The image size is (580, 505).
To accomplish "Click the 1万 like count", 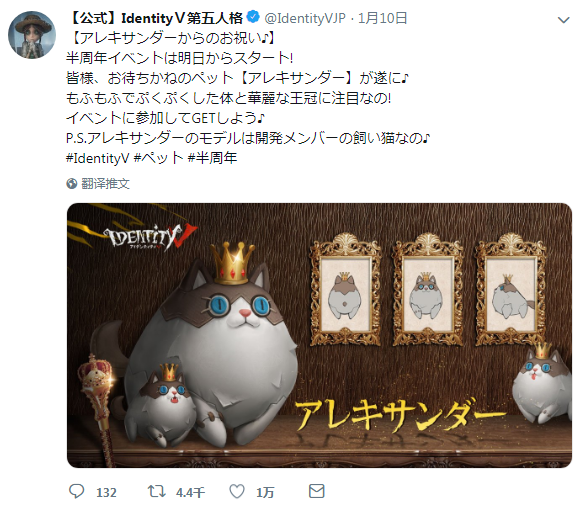I will pos(265,492).
